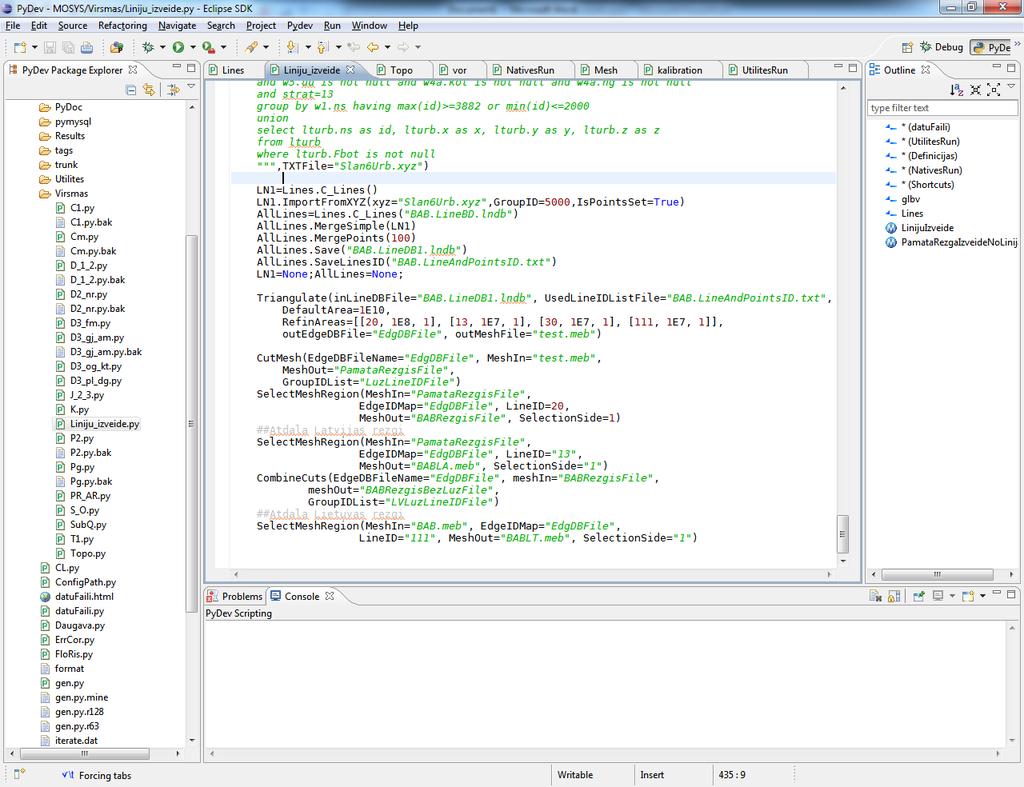Switch to the NativesRun editor tab

click(x=530, y=70)
